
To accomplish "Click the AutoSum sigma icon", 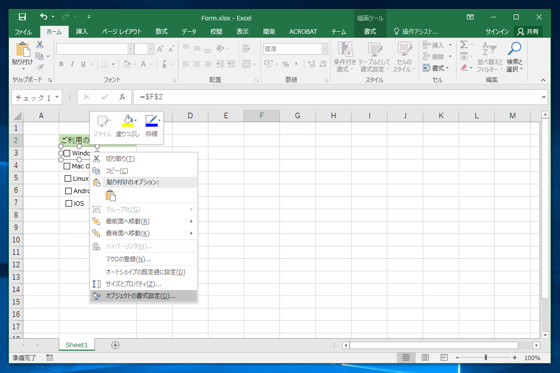I will [x=464, y=45].
